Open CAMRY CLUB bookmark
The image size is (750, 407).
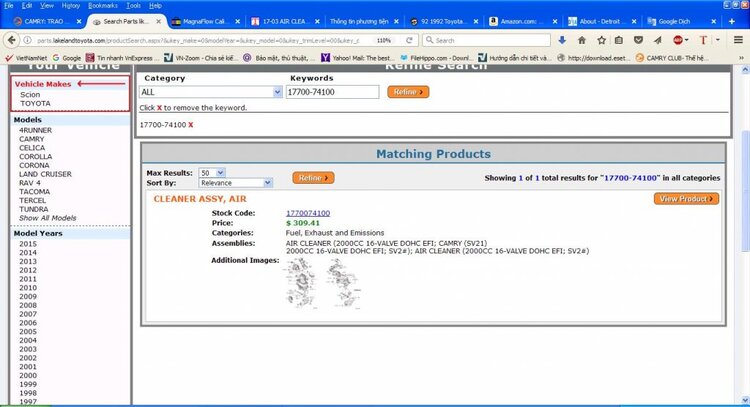[x=673, y=58]
